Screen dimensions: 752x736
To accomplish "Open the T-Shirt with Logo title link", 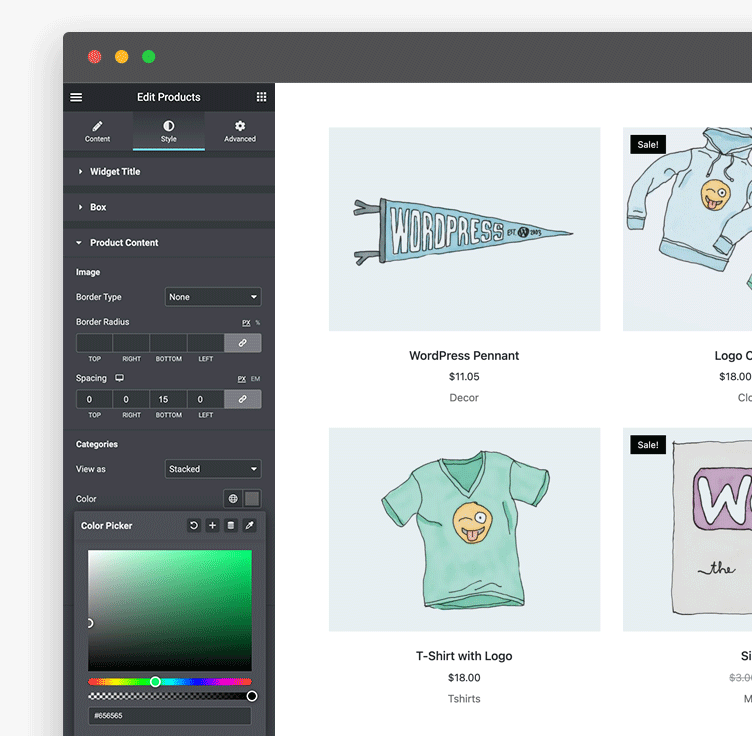I will coord(464,656).
